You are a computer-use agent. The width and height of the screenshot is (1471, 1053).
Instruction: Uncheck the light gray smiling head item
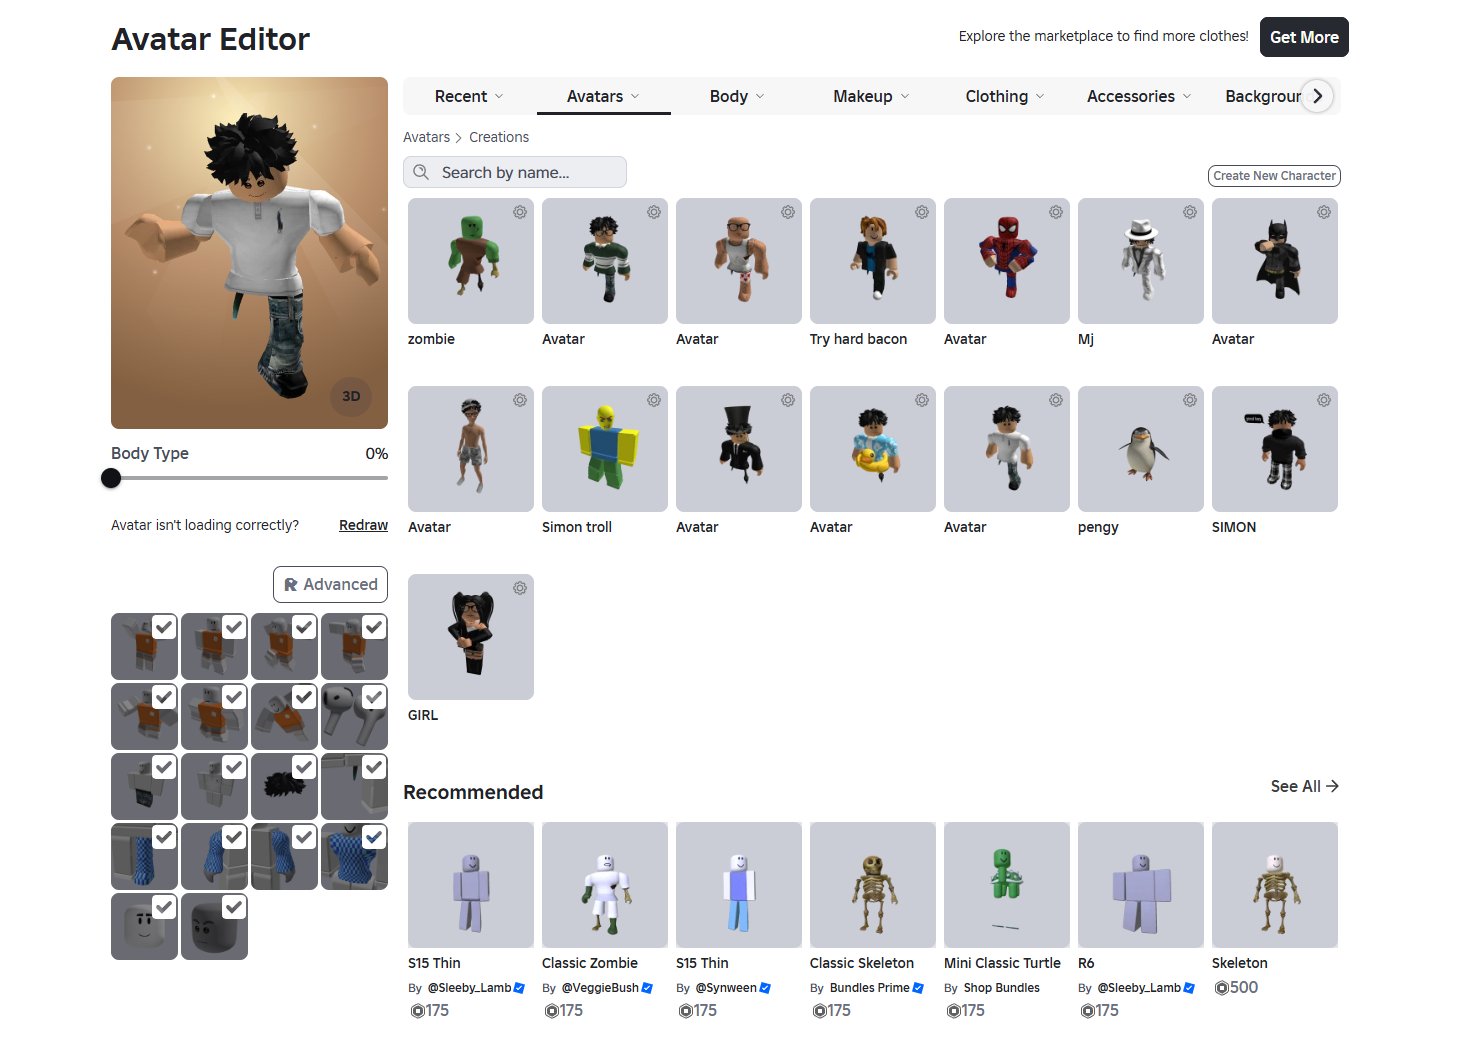tap(164, 907)
